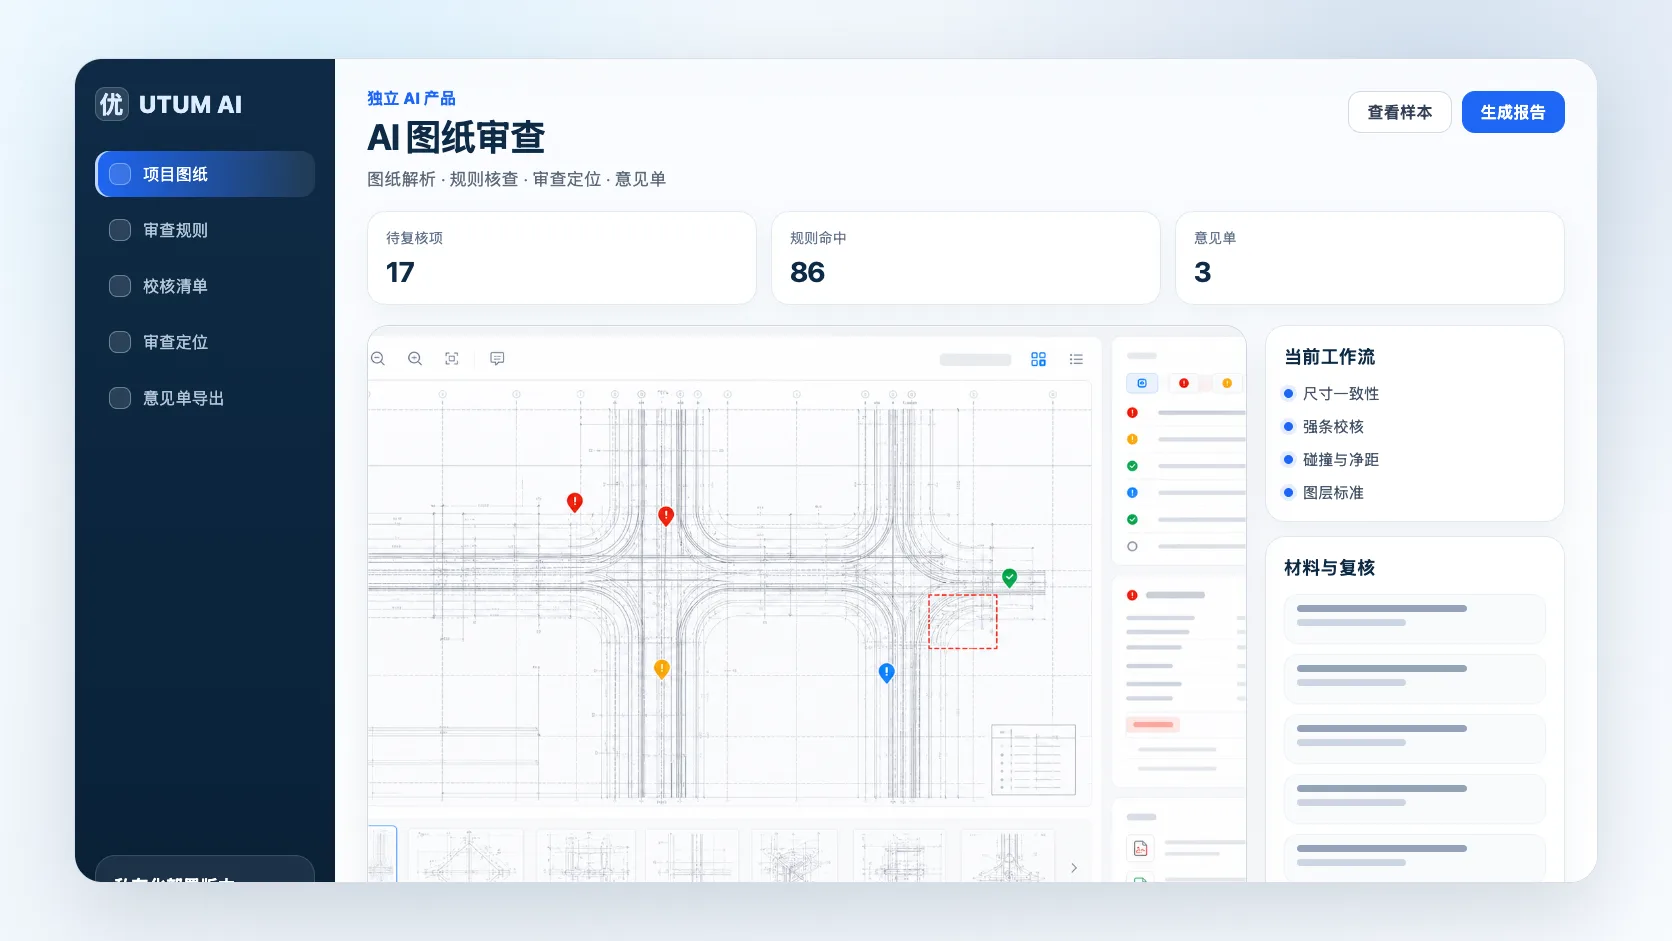Open the legend table on drawing
The image size is (1672, 941).
[x=1033, y=760]
